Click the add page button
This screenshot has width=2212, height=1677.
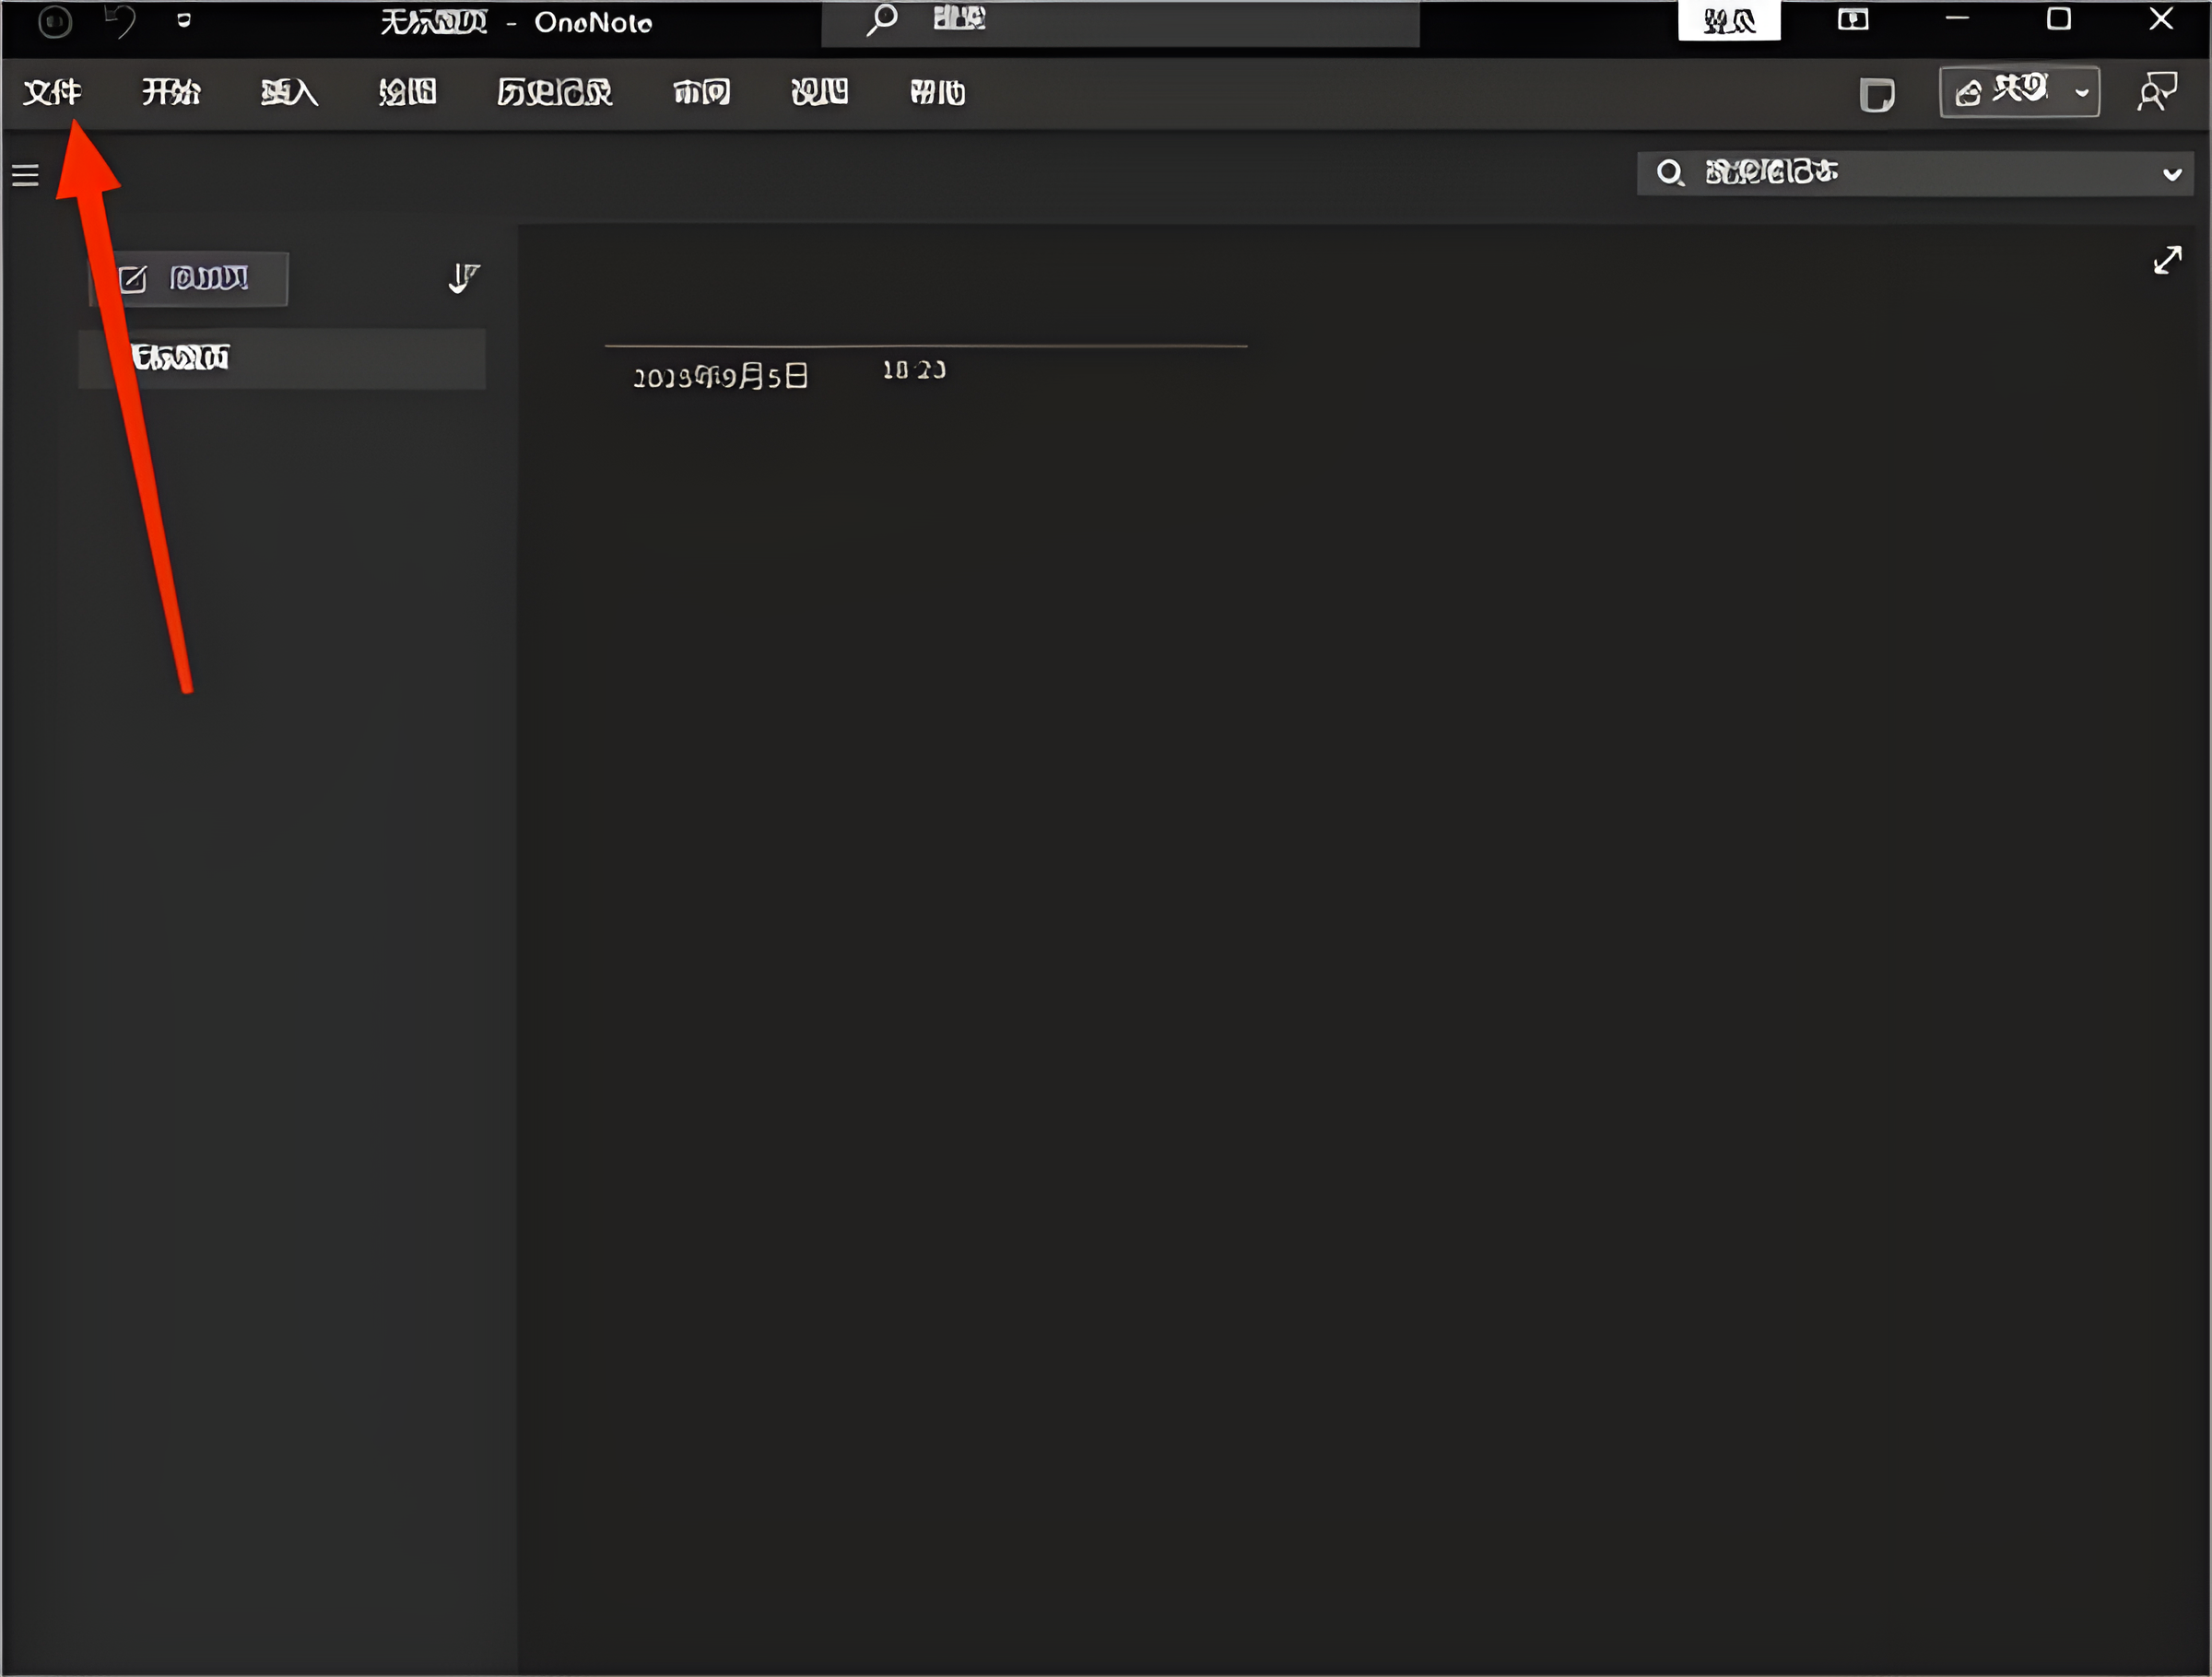[188, 279]
